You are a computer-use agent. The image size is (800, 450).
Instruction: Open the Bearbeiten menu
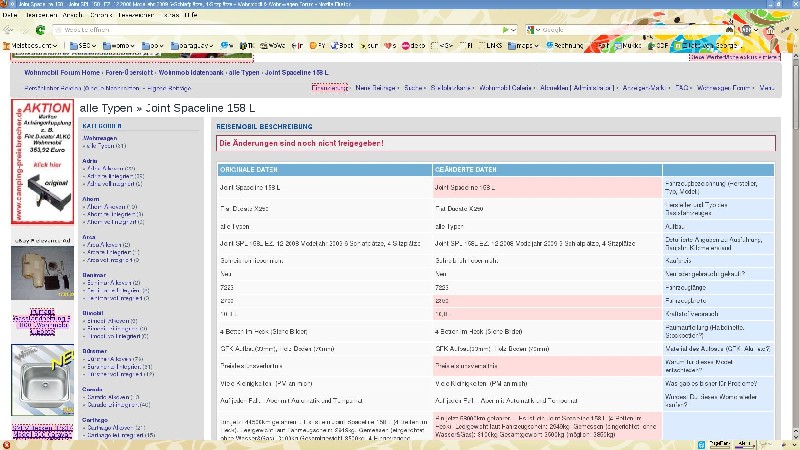[41, 15]
